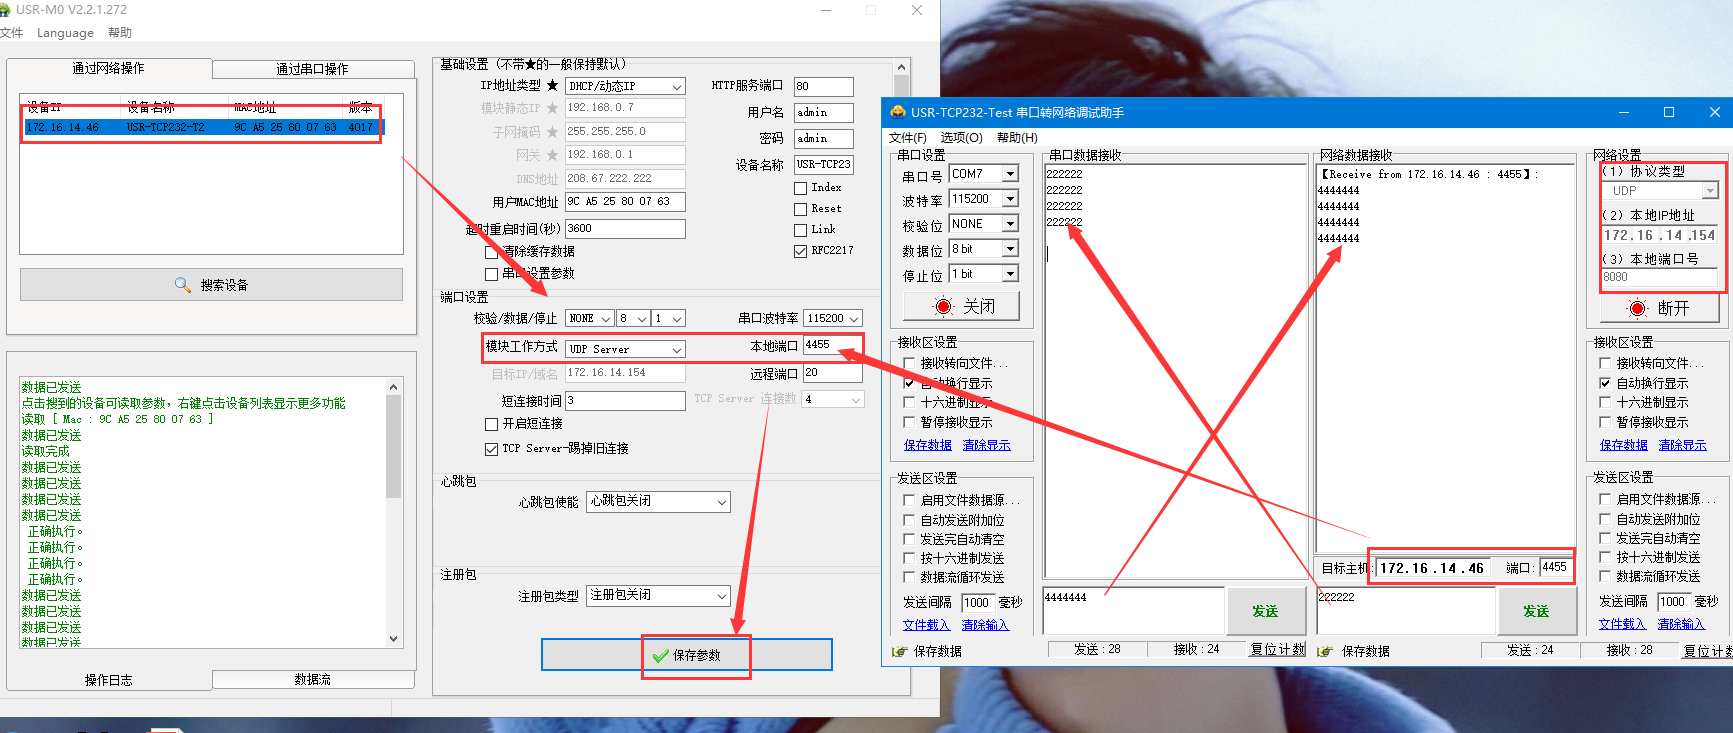This screenshot has width=1733, height=733.
Task: Click serial-side 清除显示 link
Action: [986, 445]
